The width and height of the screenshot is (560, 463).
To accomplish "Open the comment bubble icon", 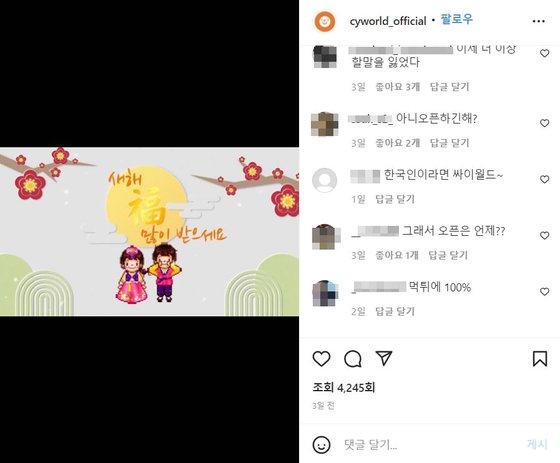I will 352,359.
